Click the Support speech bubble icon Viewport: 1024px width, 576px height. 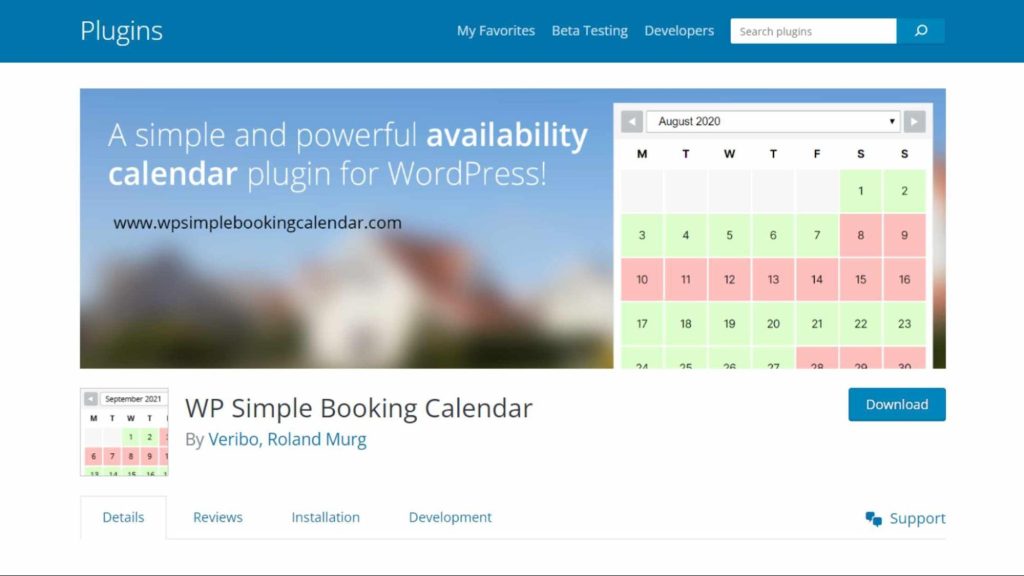click(873, 519)
